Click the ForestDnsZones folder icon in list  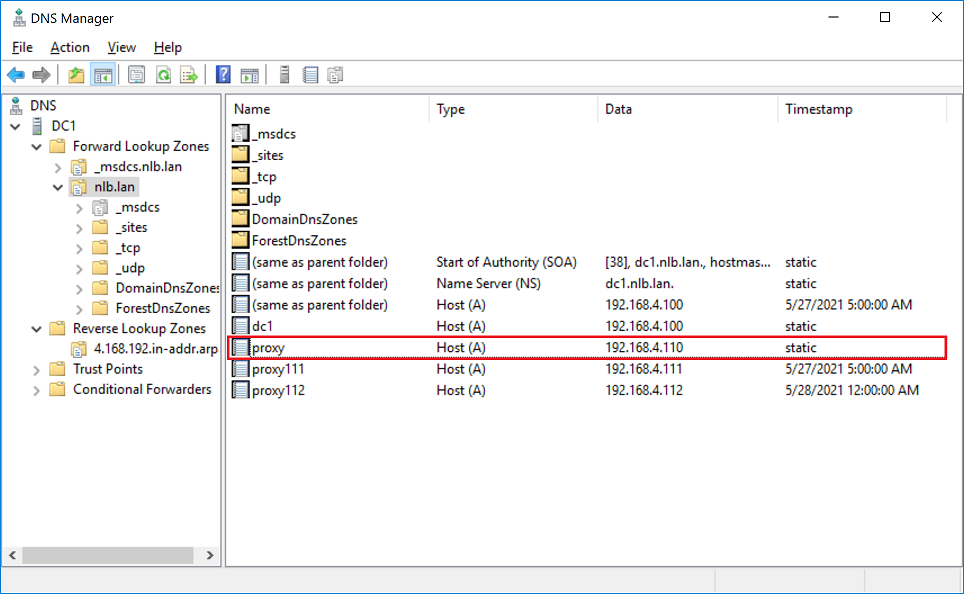click(240, 240)
